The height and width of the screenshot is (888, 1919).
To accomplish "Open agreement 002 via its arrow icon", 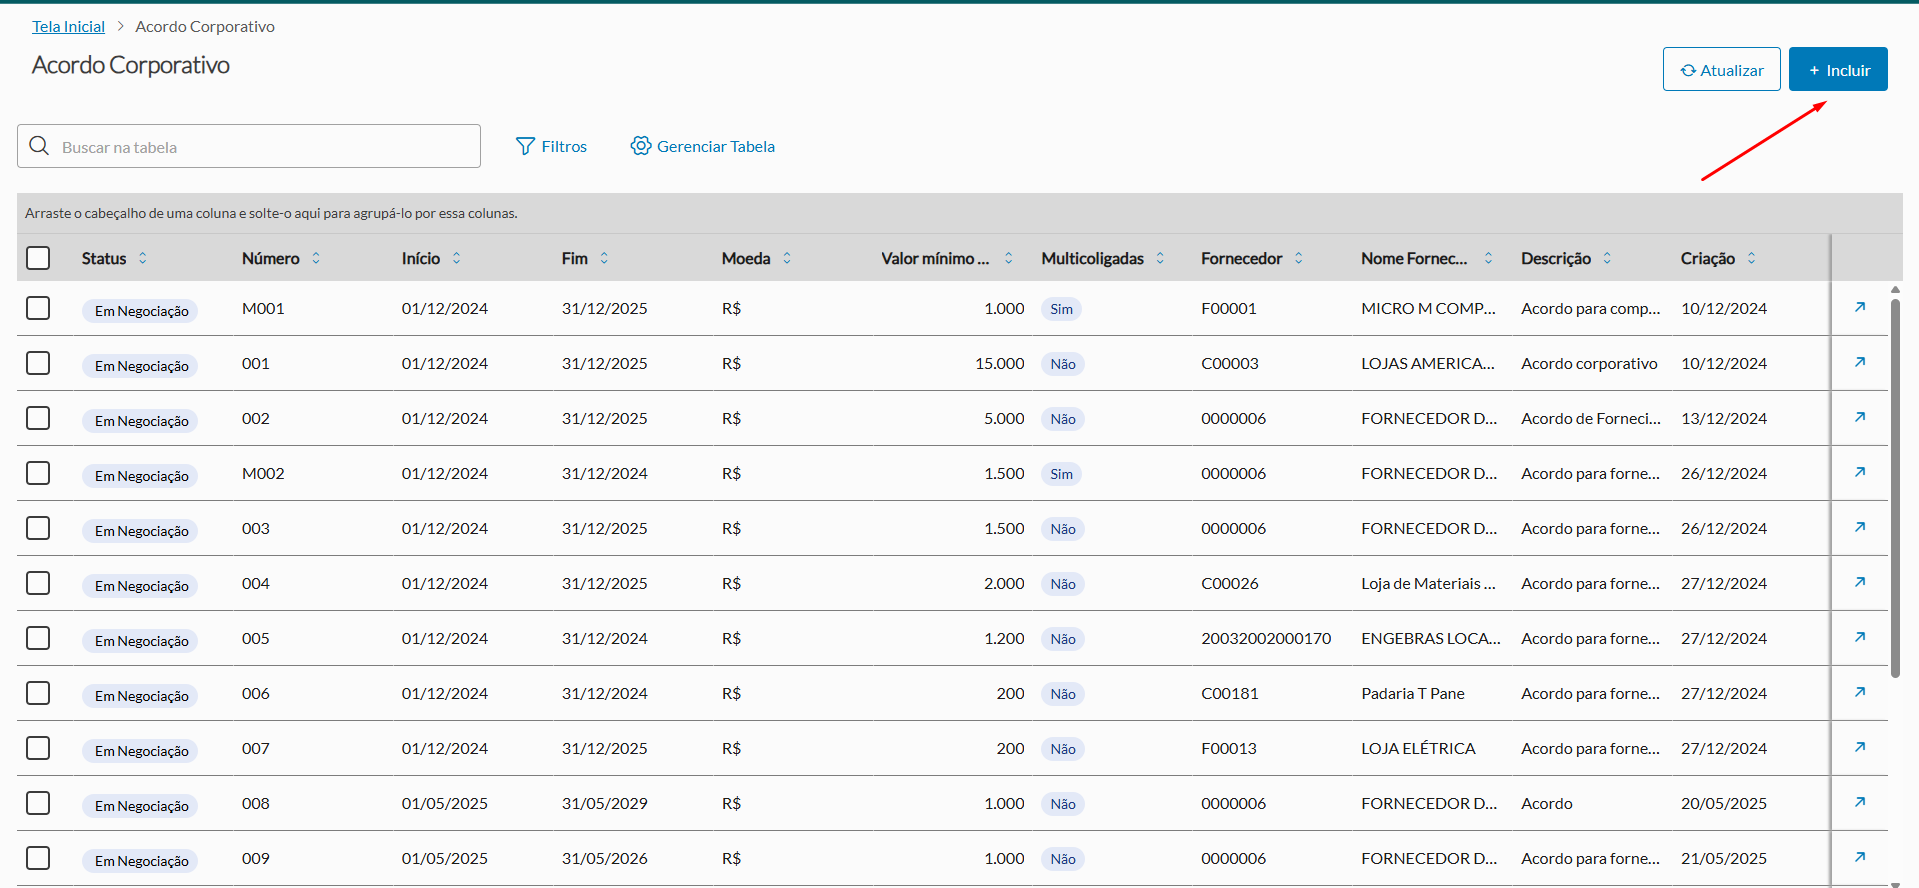I will pos(1860,417).
